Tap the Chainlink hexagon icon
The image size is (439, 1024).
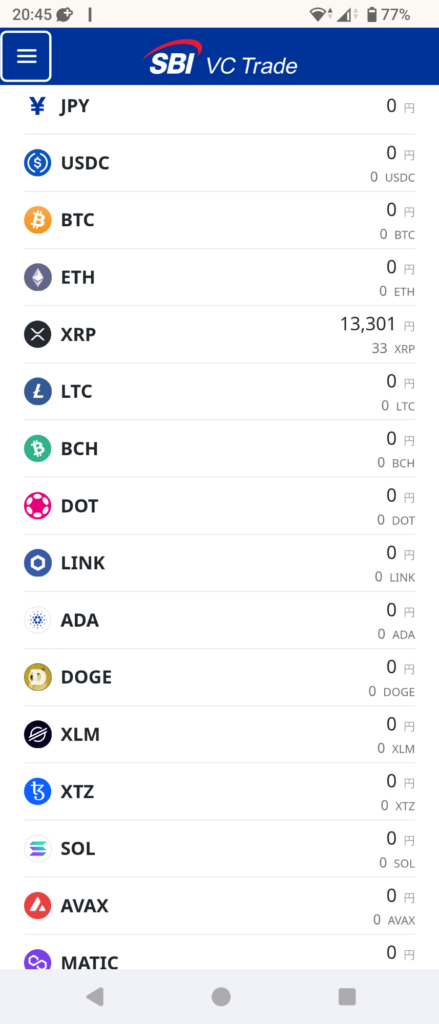click(37, 563)
